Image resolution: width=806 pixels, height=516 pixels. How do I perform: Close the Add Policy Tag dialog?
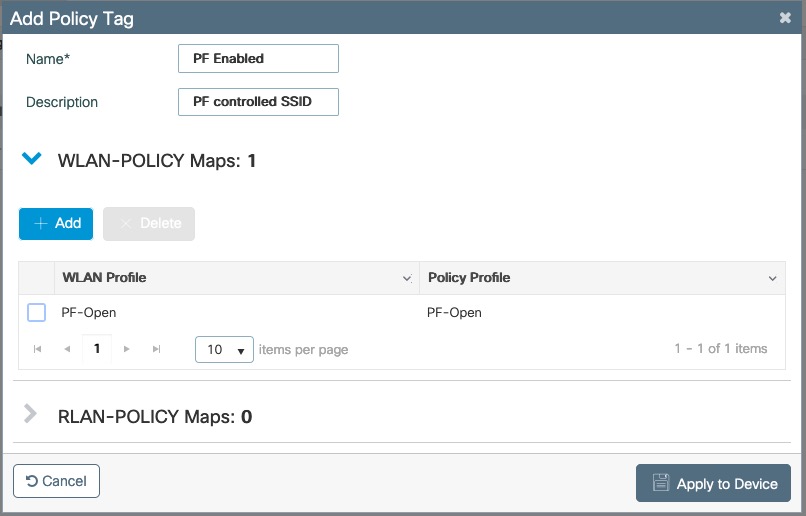pyautogui.click(x=785, y=18)
